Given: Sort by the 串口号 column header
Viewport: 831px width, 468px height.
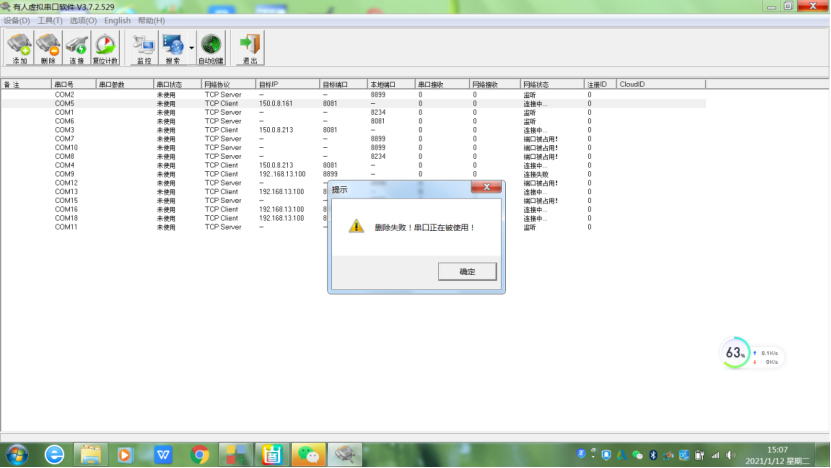Looking at the screenshot, I should 72,85.
